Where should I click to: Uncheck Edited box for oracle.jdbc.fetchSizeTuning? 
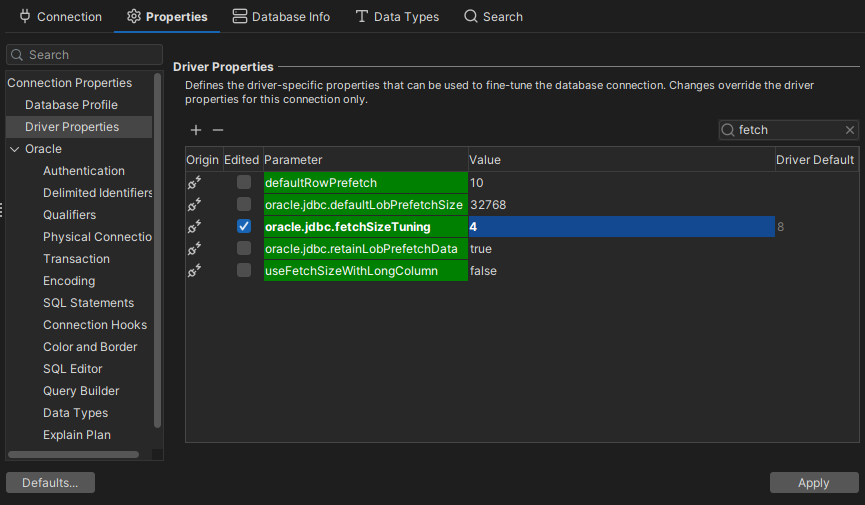pos(244,227)
